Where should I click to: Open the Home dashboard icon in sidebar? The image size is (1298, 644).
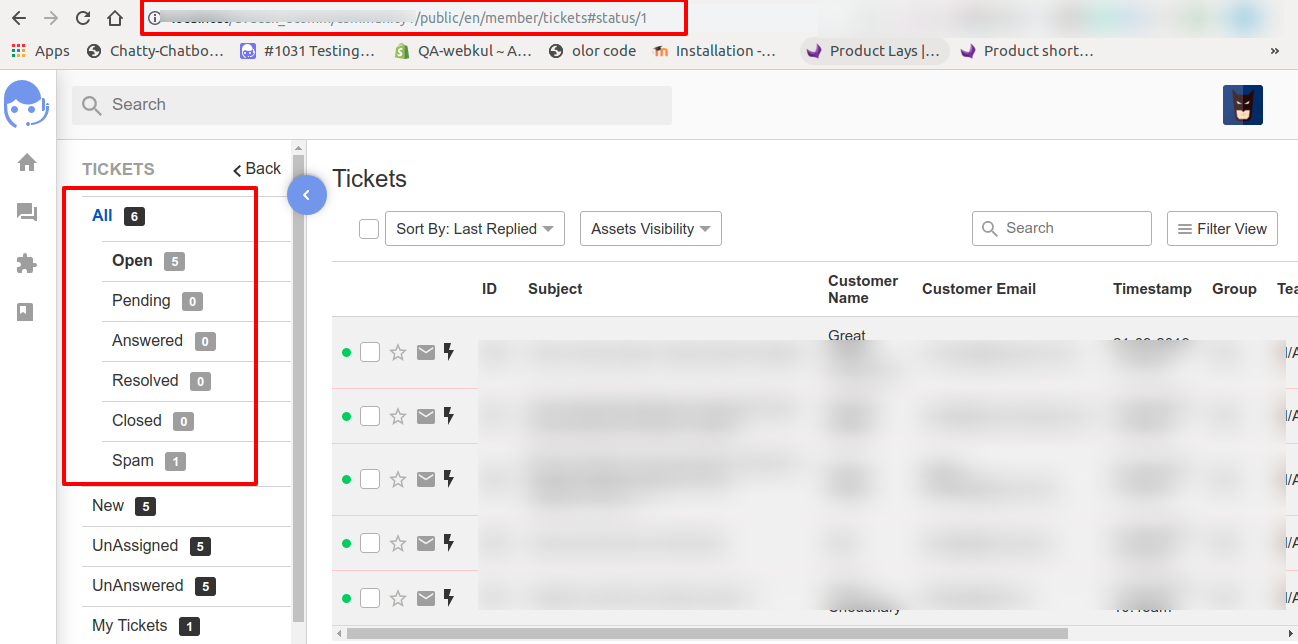point(27,162)
